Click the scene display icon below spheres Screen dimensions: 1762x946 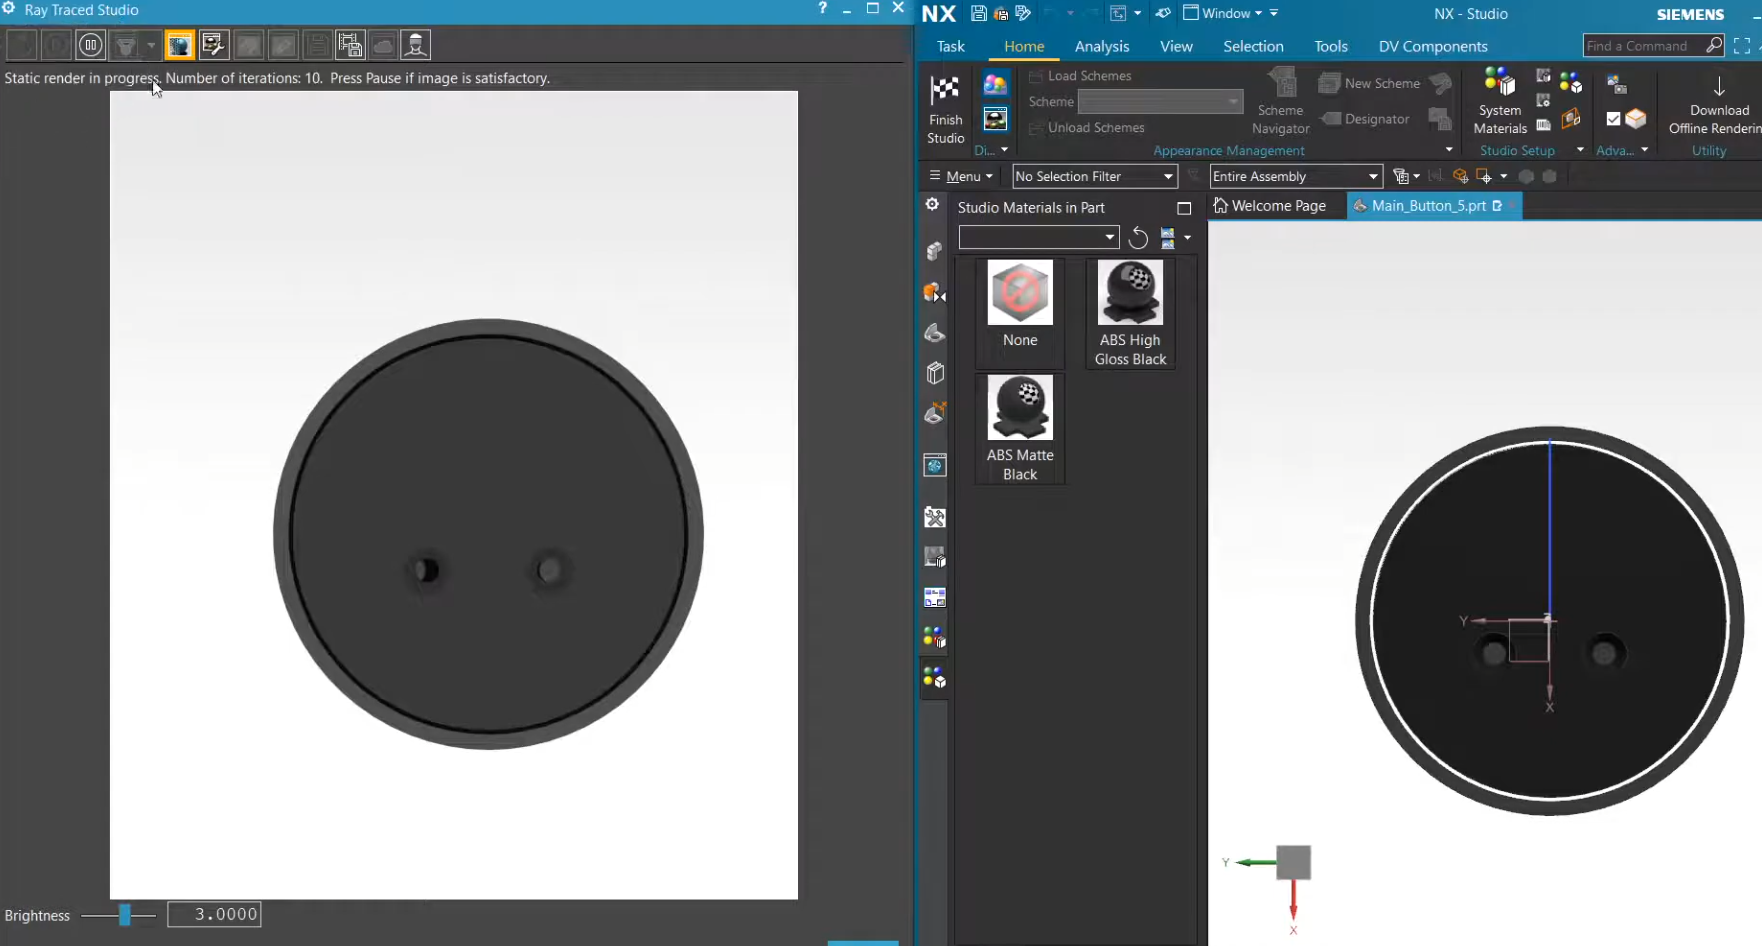tap(995, 120)
